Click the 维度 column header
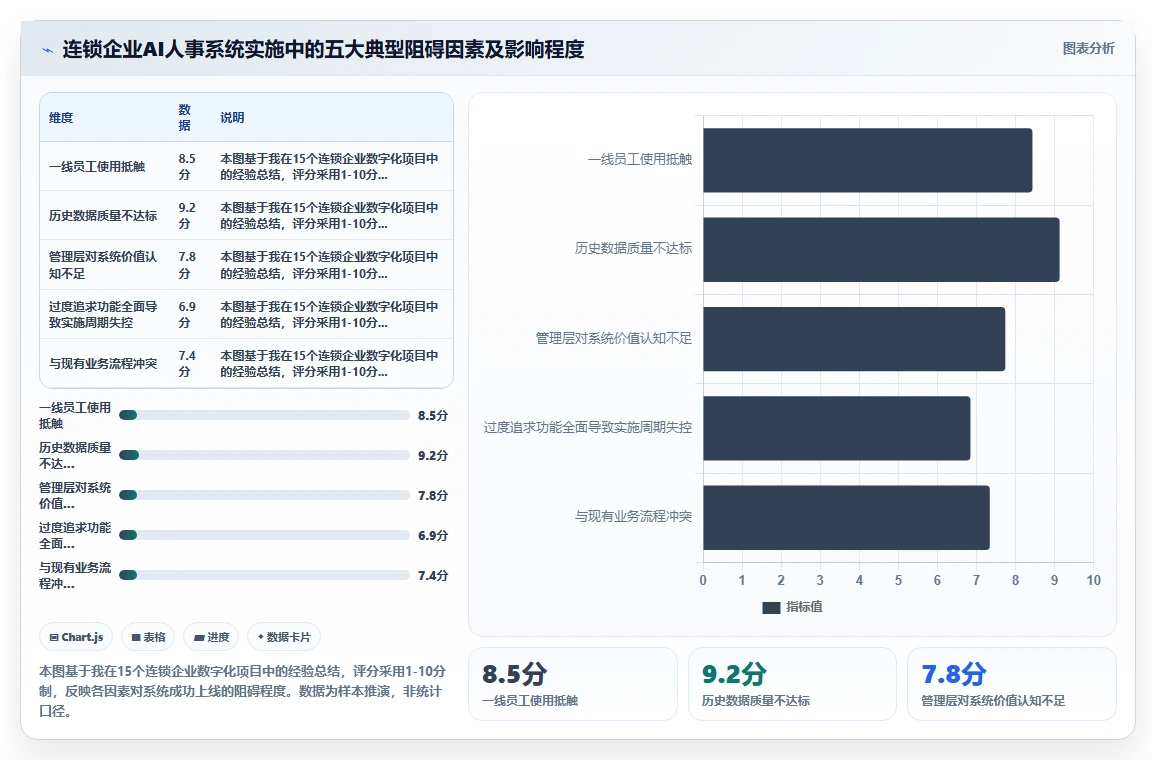 click(x=61, y=117)
